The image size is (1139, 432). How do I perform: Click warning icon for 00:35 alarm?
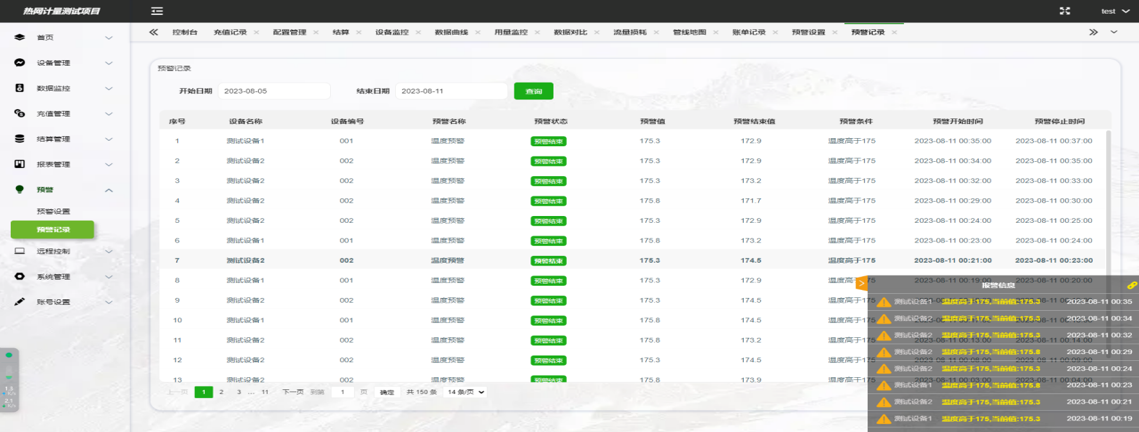coord(883,302)
